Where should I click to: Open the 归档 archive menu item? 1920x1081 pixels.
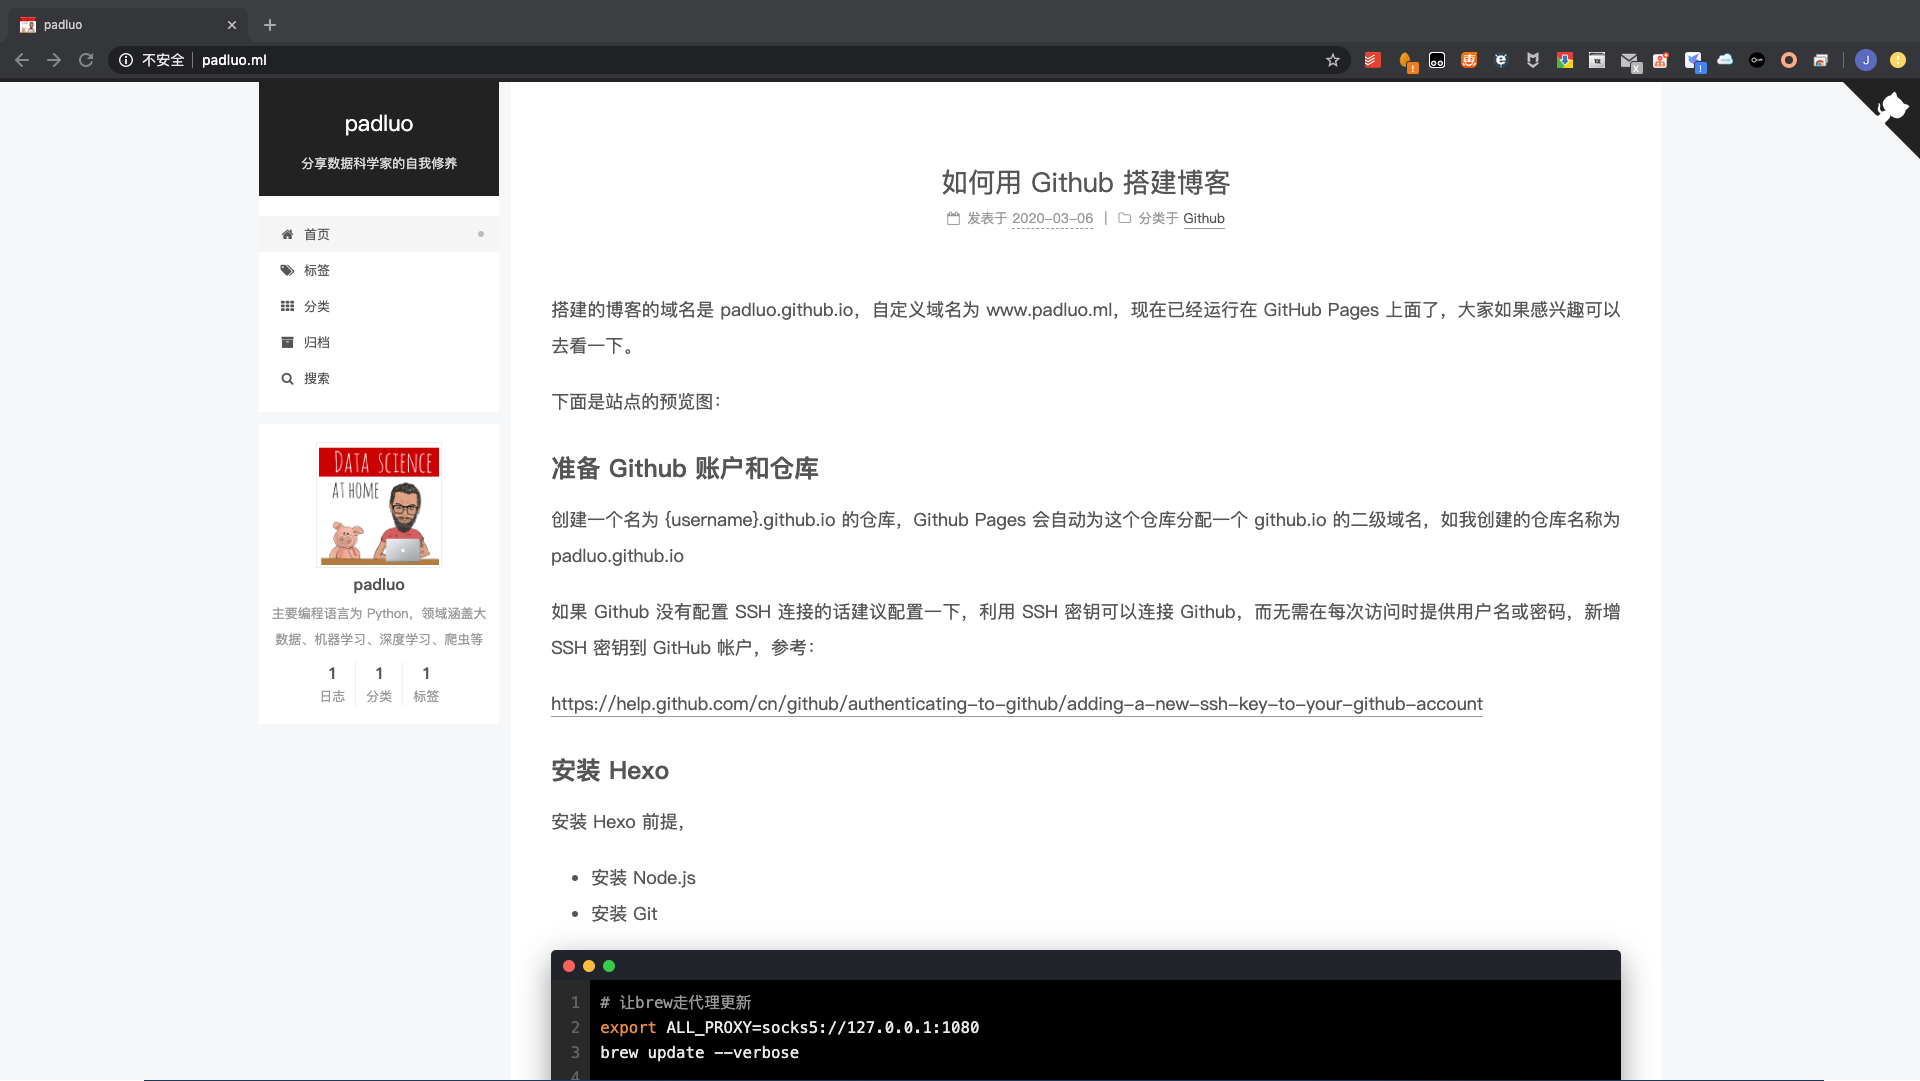pyautogui.click(x=317, y=342)
